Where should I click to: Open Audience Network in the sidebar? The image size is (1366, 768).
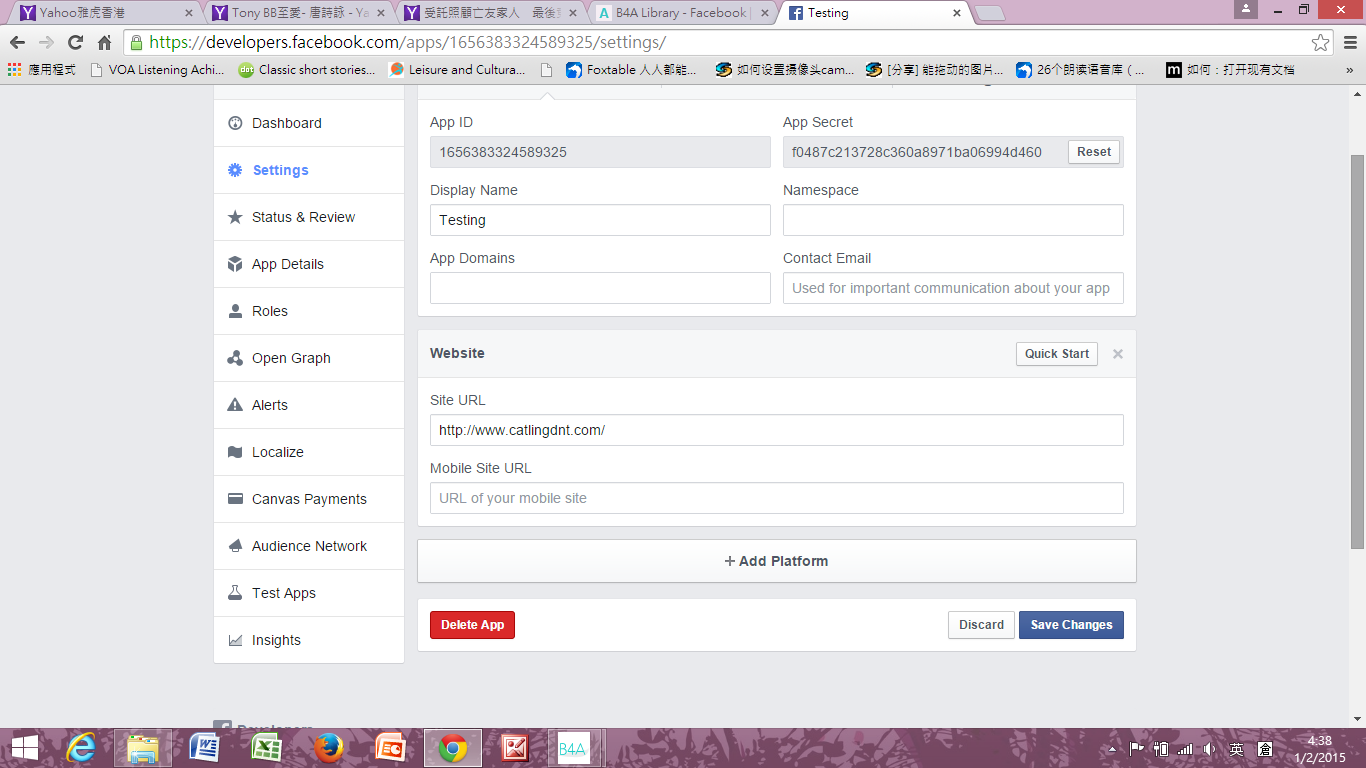pyautogui.click(x=309, y=546)
